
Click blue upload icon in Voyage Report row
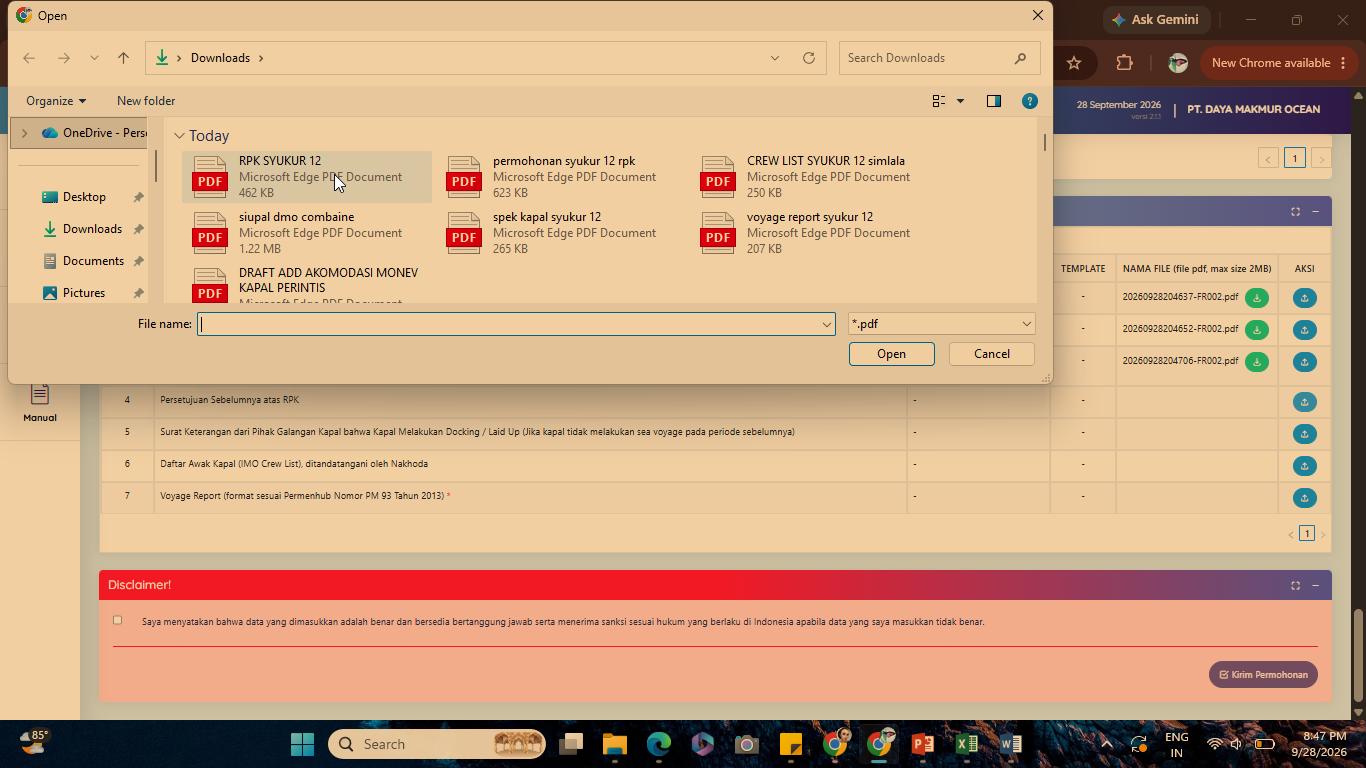1304,498
